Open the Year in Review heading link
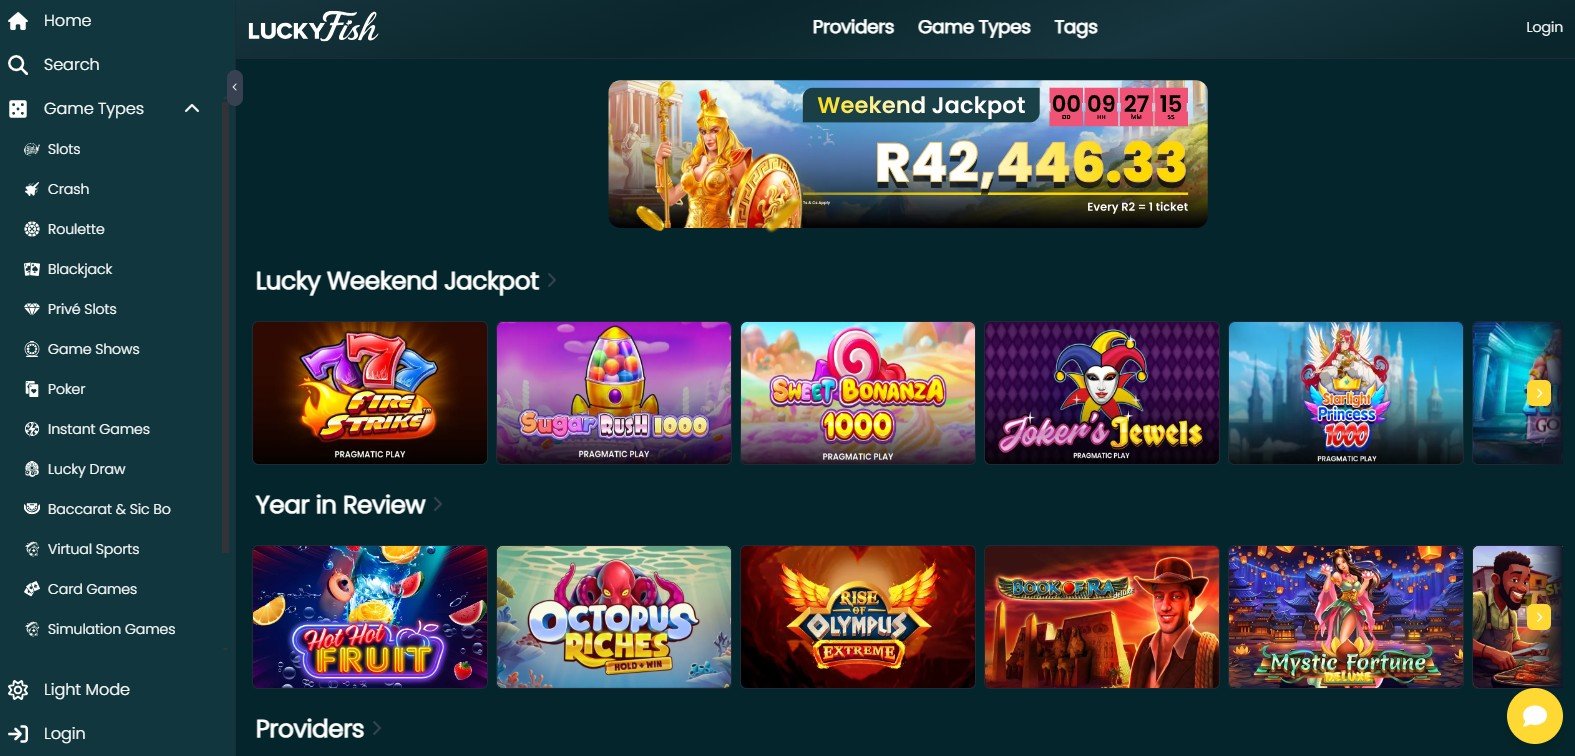The height and width of the screenshot is (756, 1575). 340,505
